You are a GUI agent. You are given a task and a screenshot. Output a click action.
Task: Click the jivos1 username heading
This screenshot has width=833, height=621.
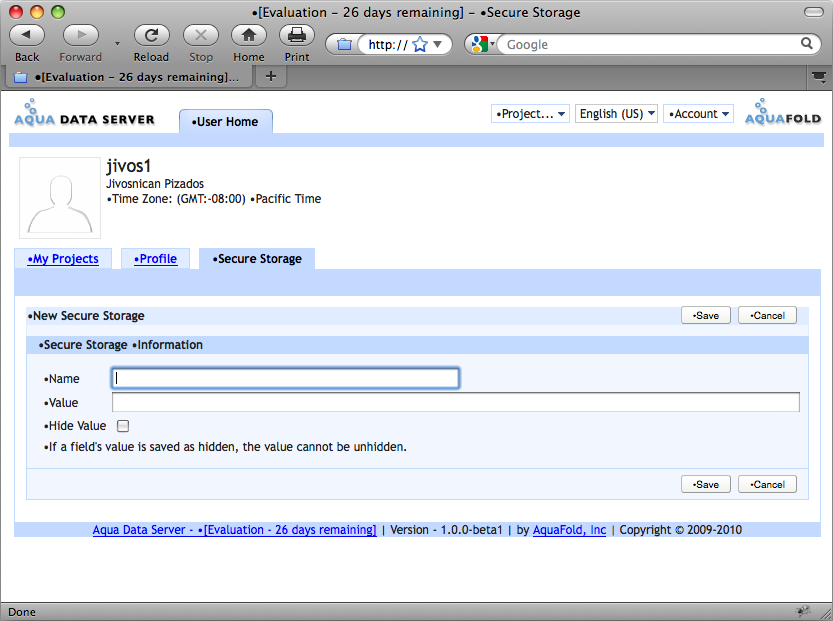coord(129,166)
